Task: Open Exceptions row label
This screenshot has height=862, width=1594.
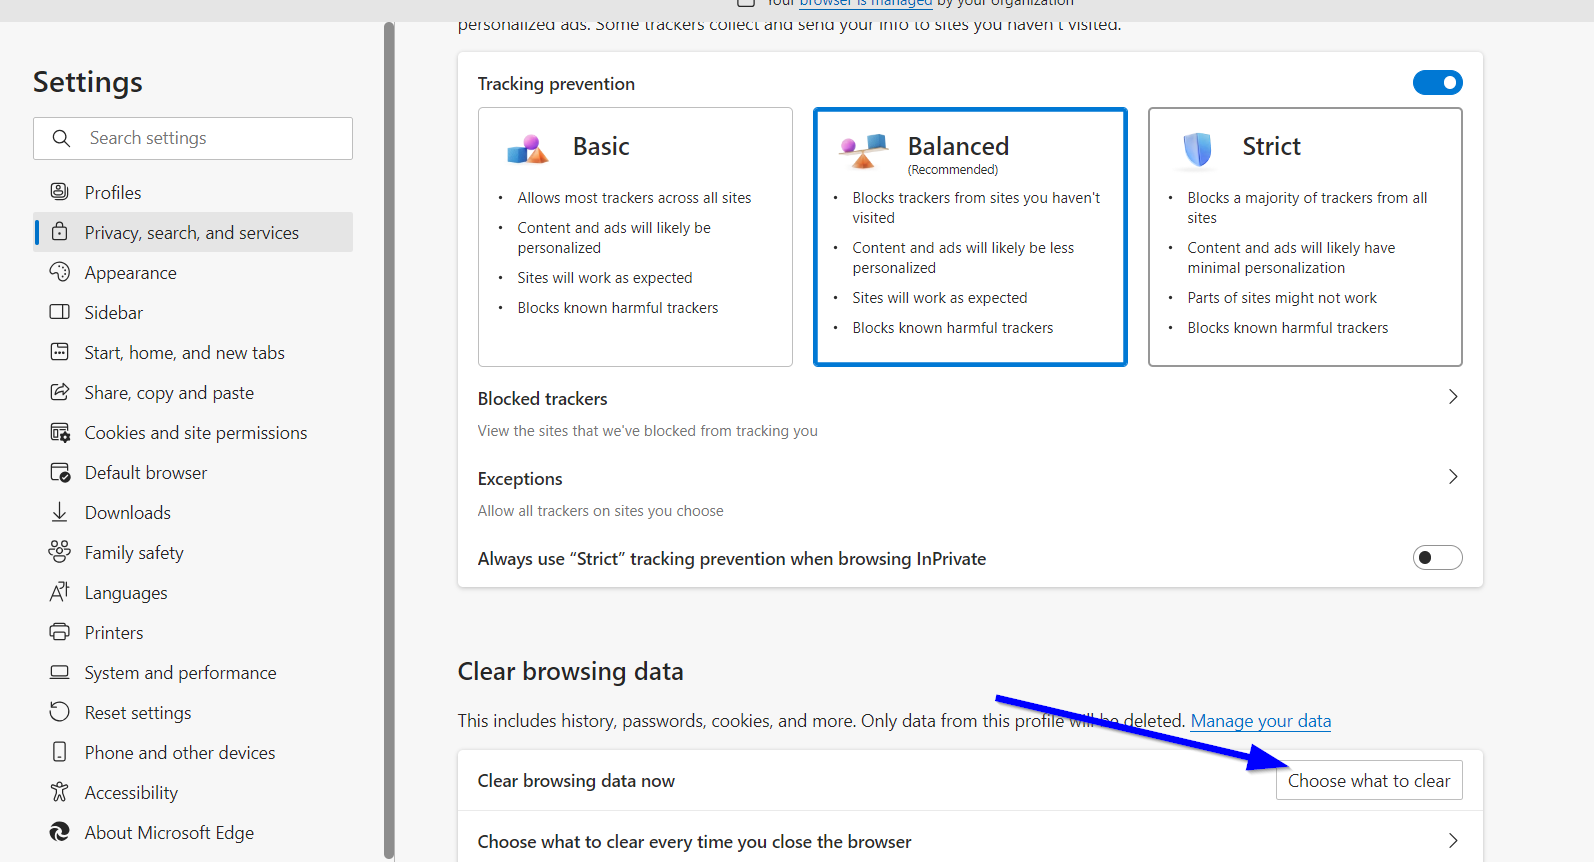Action: point(520,478)
